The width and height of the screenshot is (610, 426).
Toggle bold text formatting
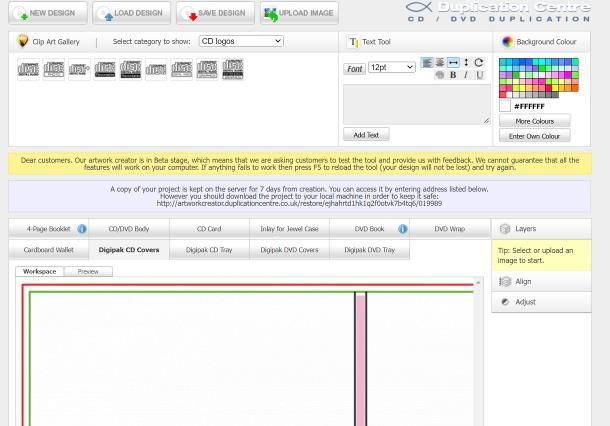453,75
